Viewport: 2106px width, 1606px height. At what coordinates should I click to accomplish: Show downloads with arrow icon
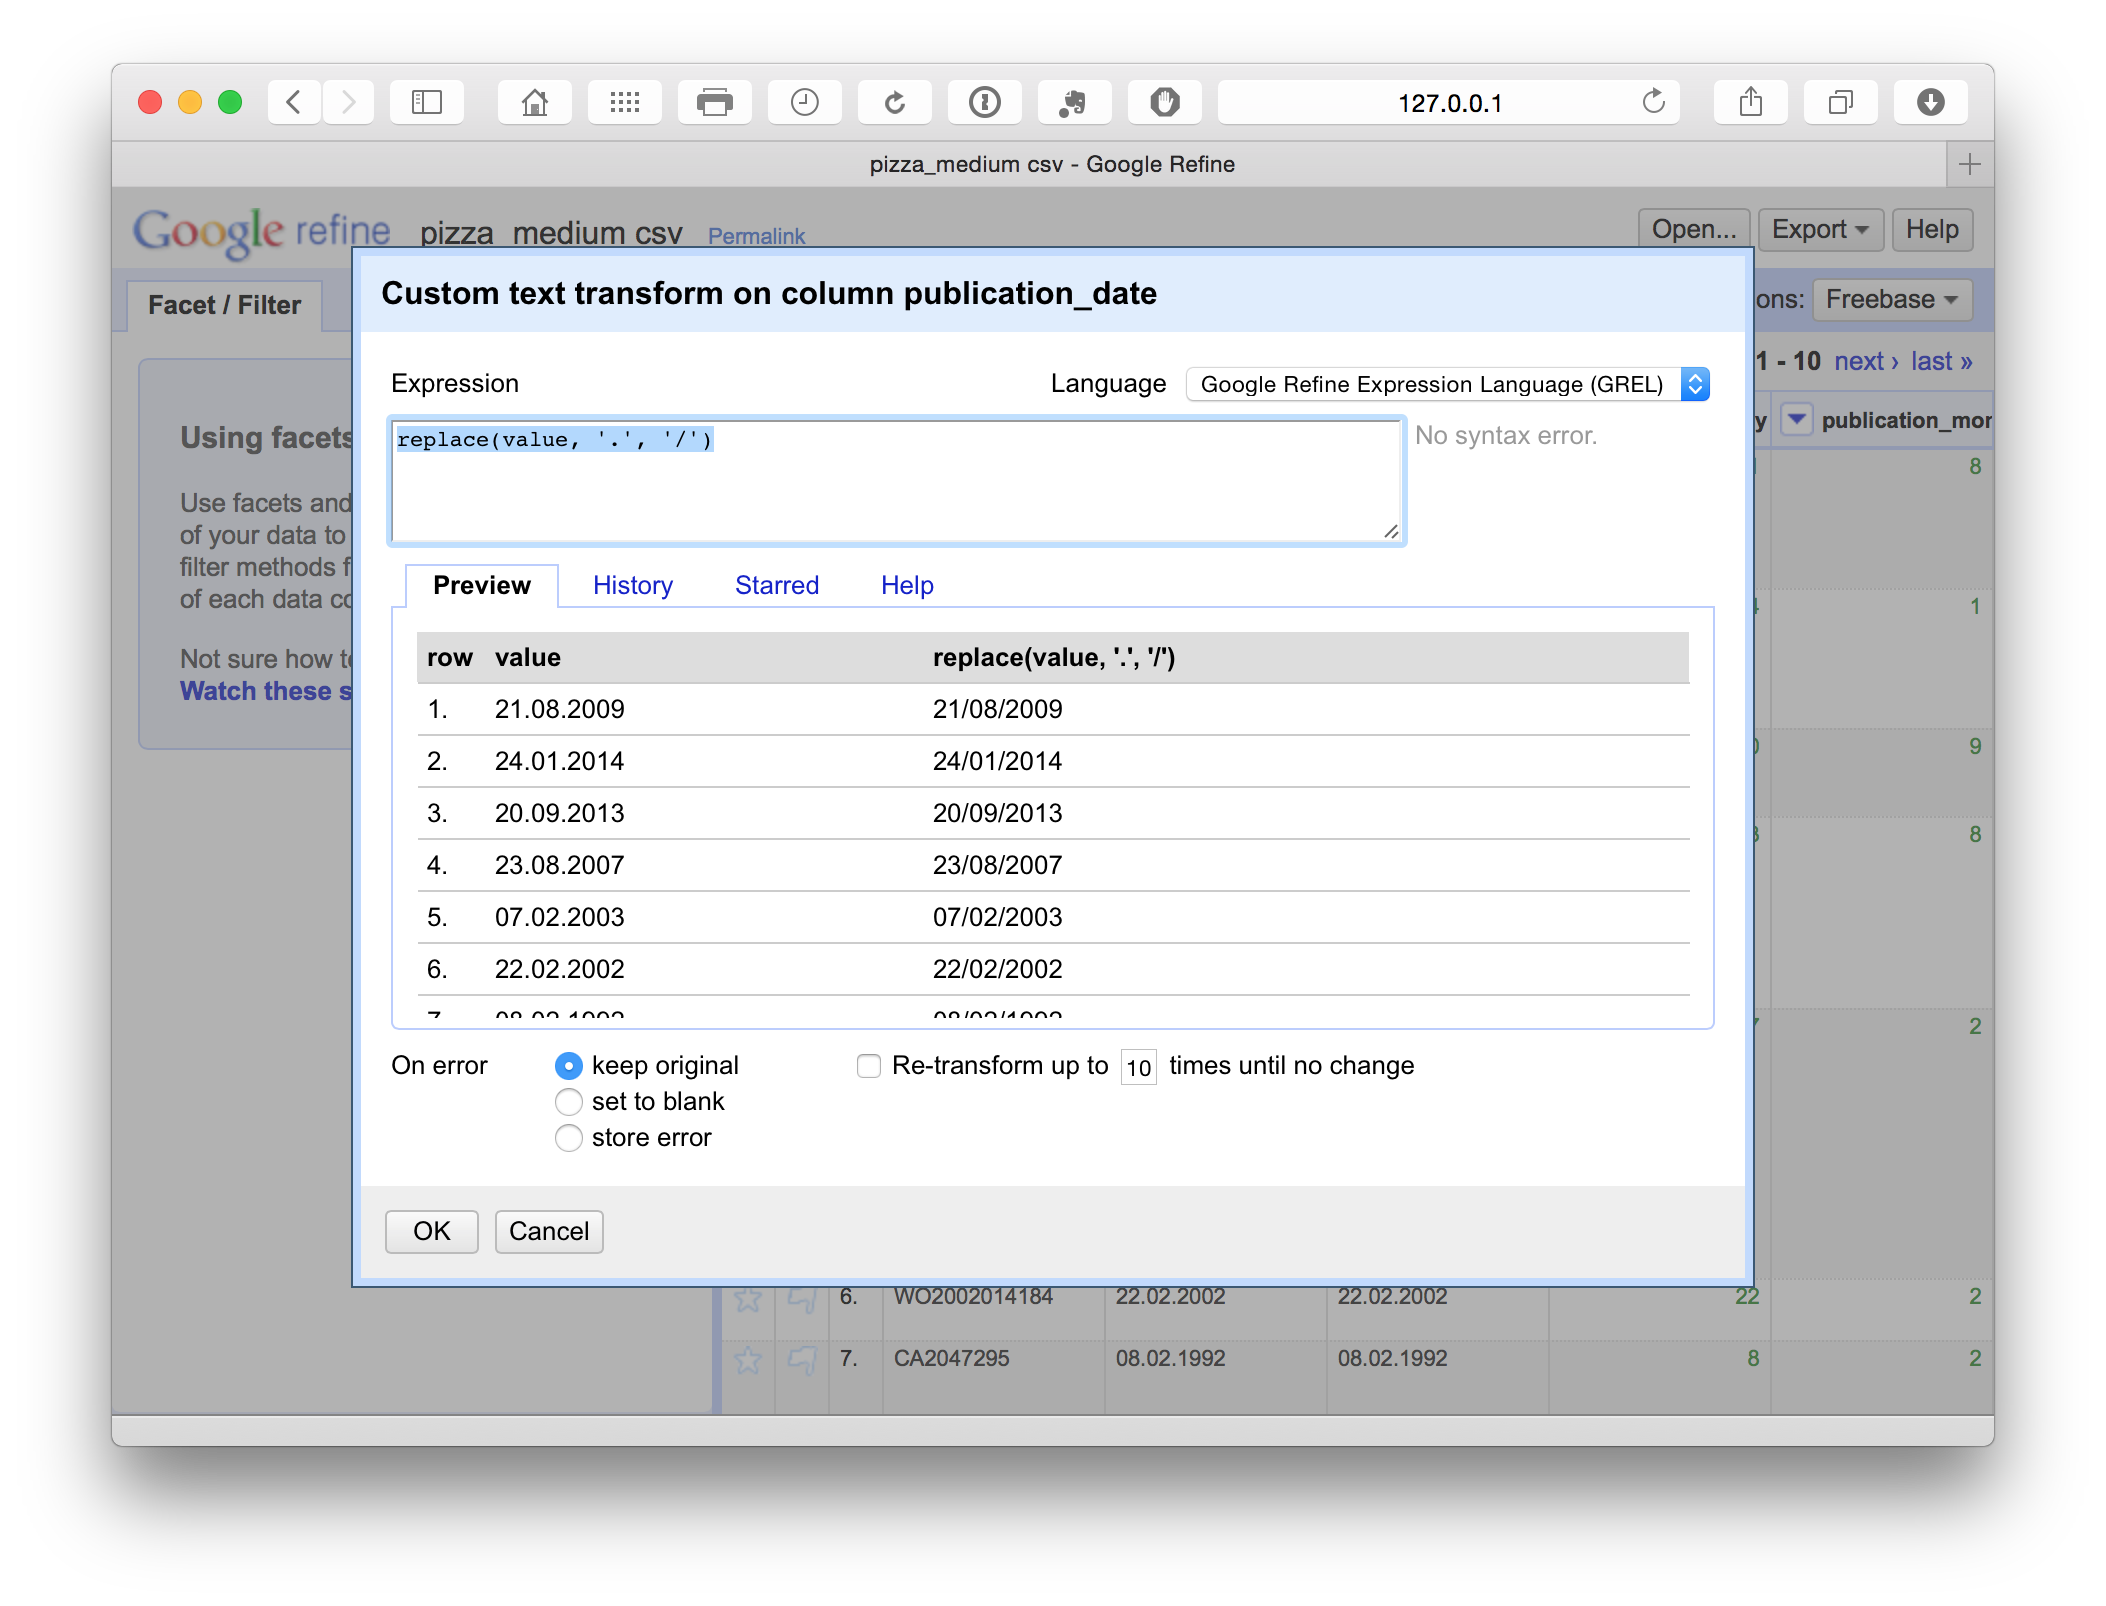point(1930,102)
